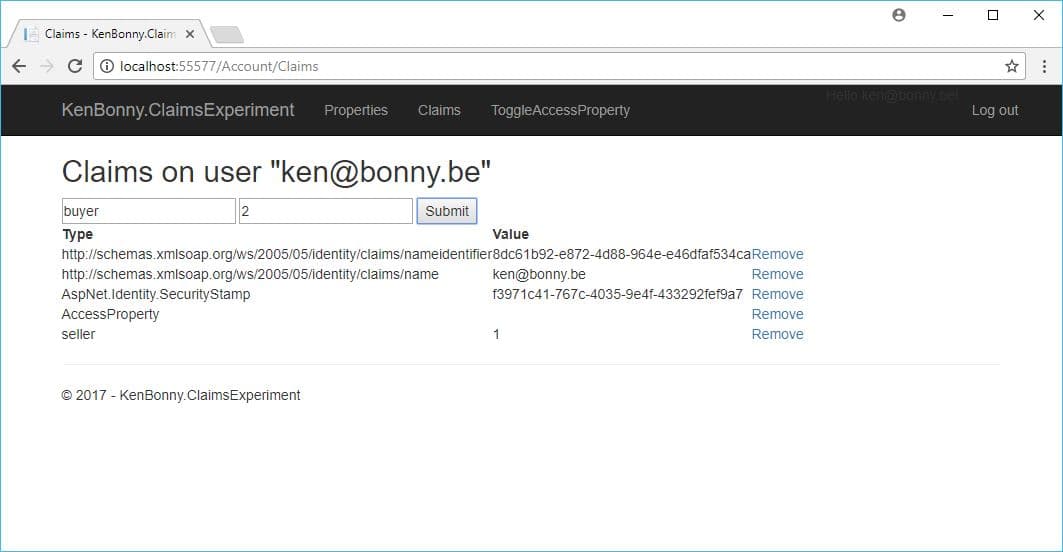Image resolution: width=1063 pixels, height=552 pixels.
Task: Click the claim value field containing 2
Action: pyautogui.click(x=325, y=211)
